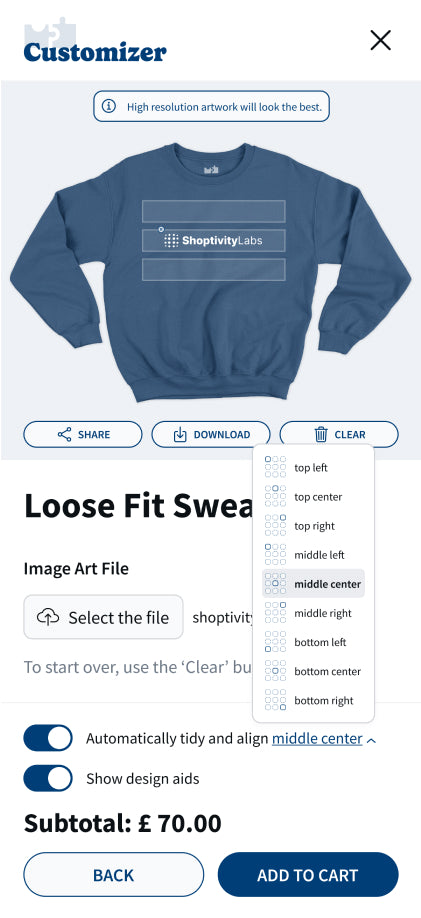Click the Customizer puzzle logo
The image size is (421, 918).
point(95,41)
